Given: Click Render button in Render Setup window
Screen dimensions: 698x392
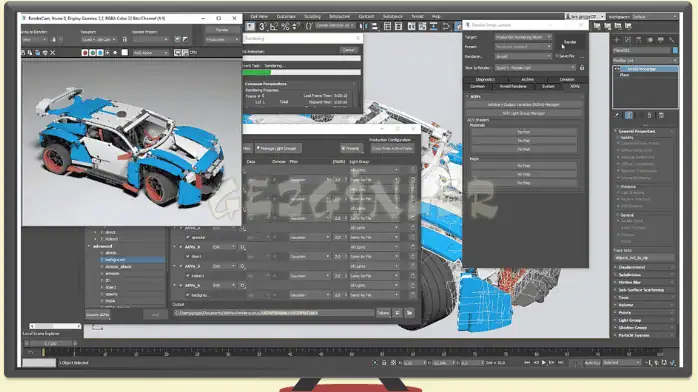Looking at the screenshot, I should tap(570, 42).
